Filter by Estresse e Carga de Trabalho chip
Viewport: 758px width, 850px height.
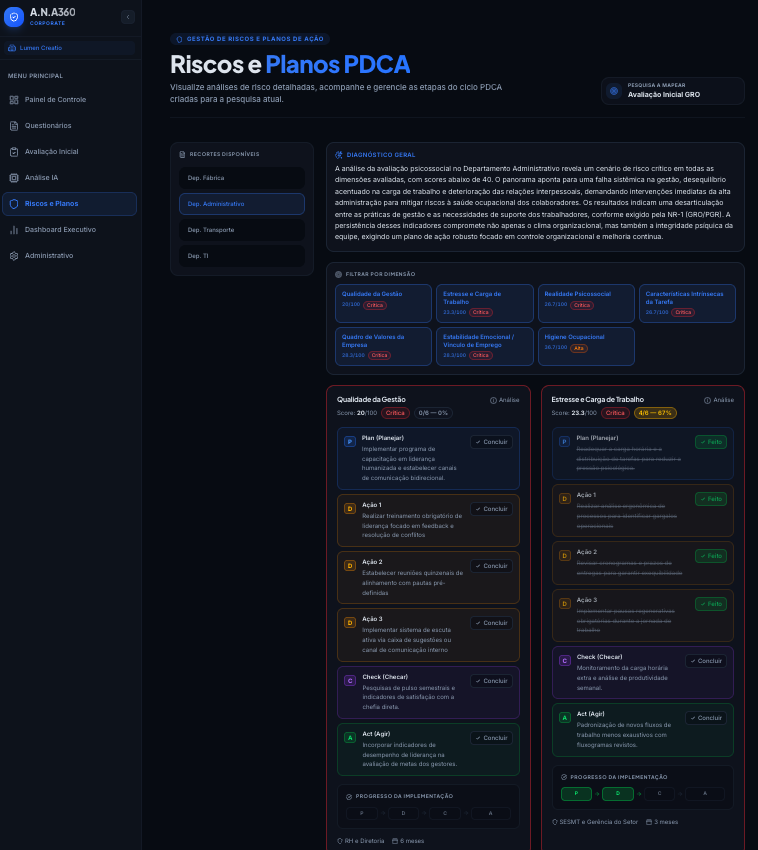485,304
